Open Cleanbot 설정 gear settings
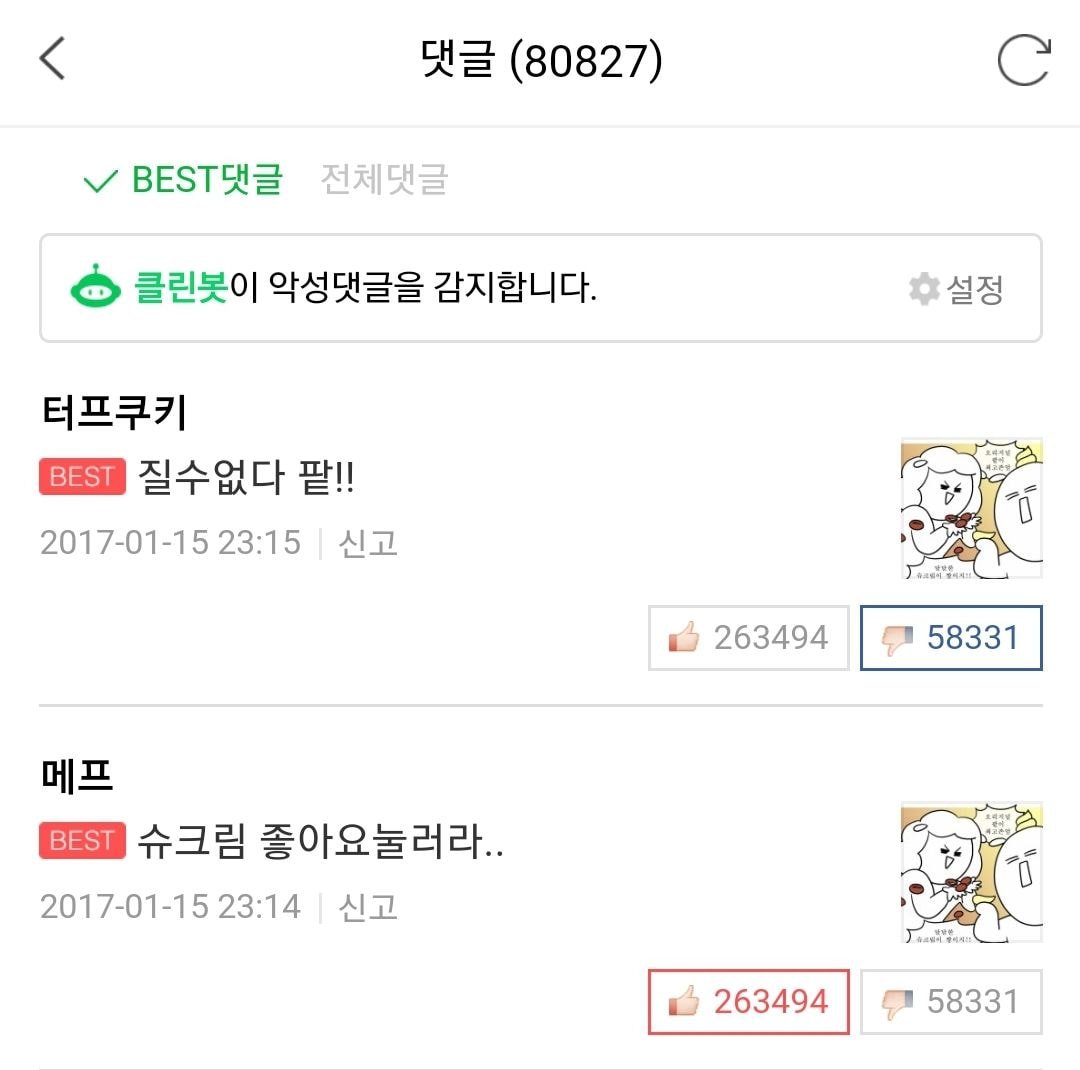1080x1070 pixels. pos(956,290)
